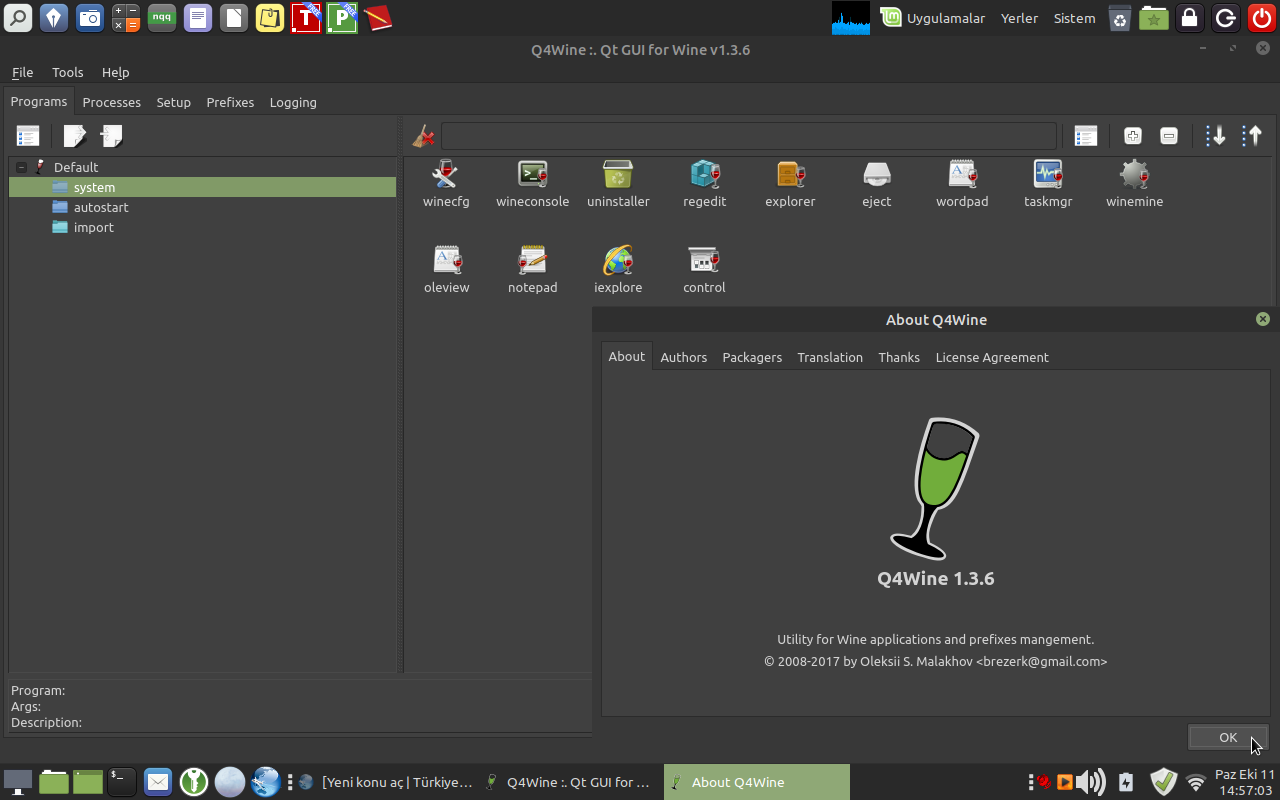The width and height of the screenshot is (1280, 800).
Task: Click the create new item icon in left toolbar
Action: [75, 136]
